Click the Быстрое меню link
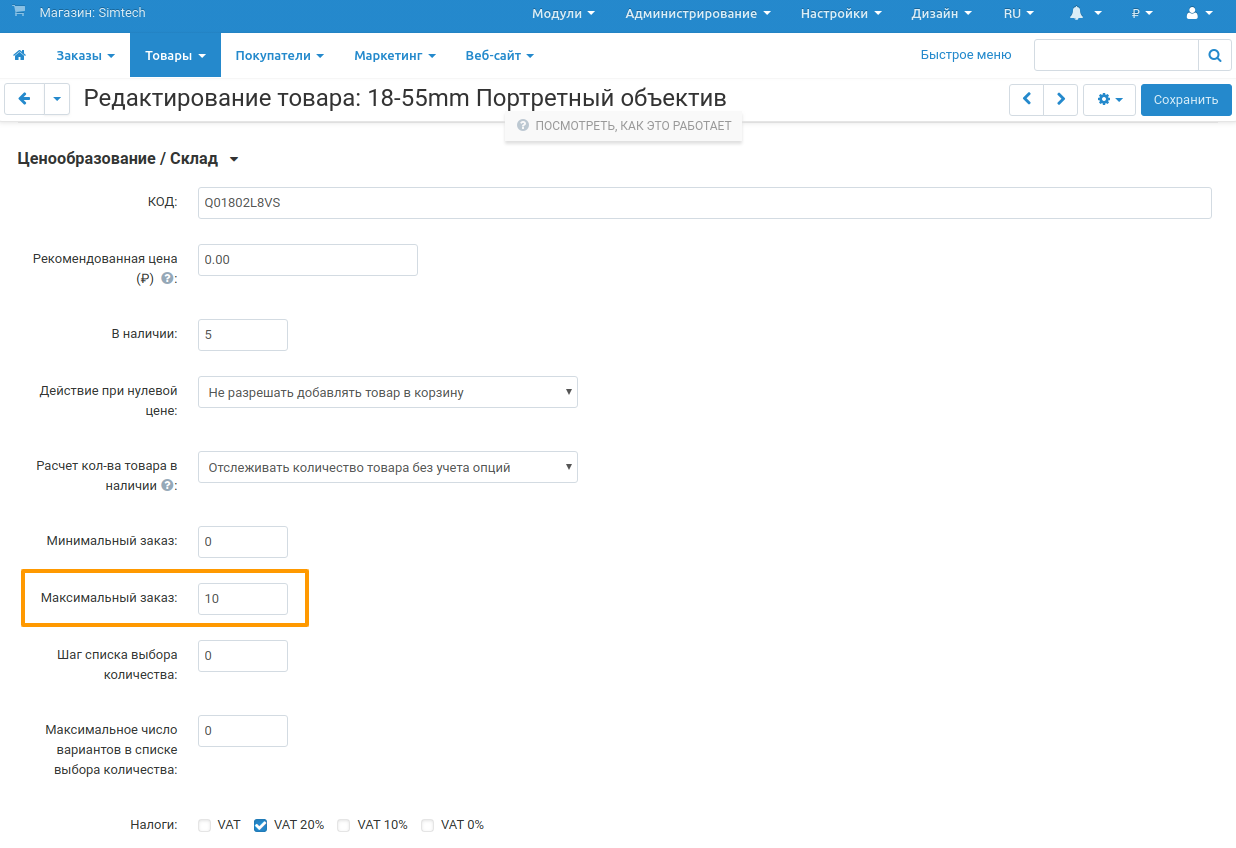This screenshot has height=848, width=1236. (965, 55)
